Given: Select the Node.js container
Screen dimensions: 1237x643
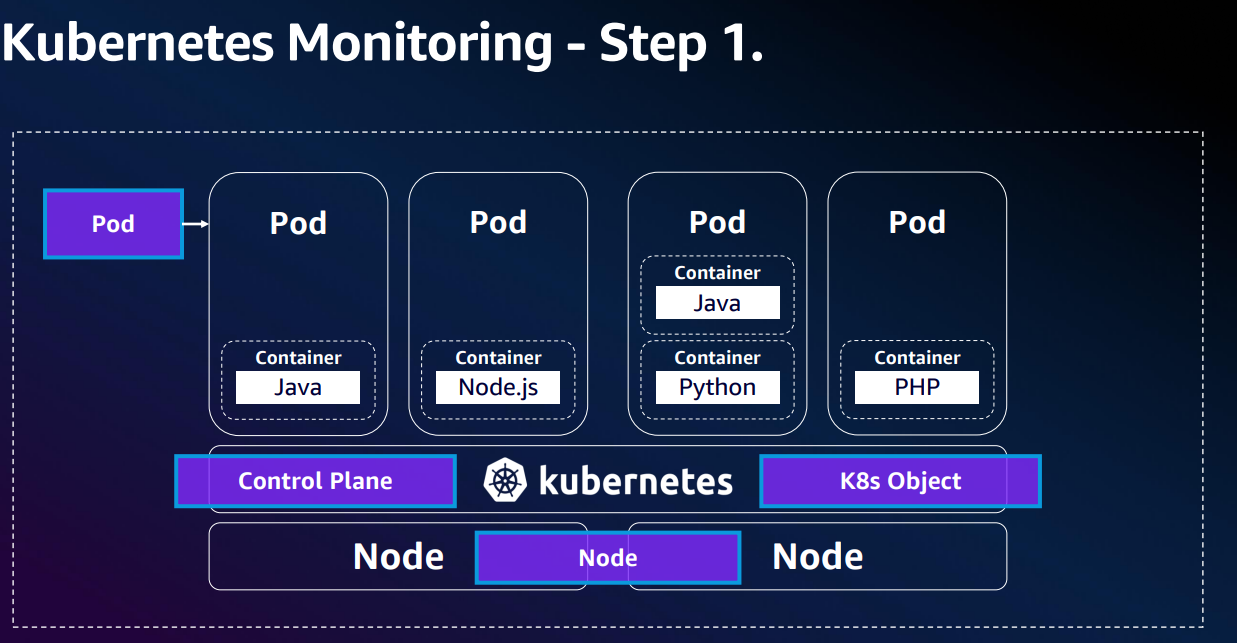Looking at the screenshot, I should pos(497,387).
